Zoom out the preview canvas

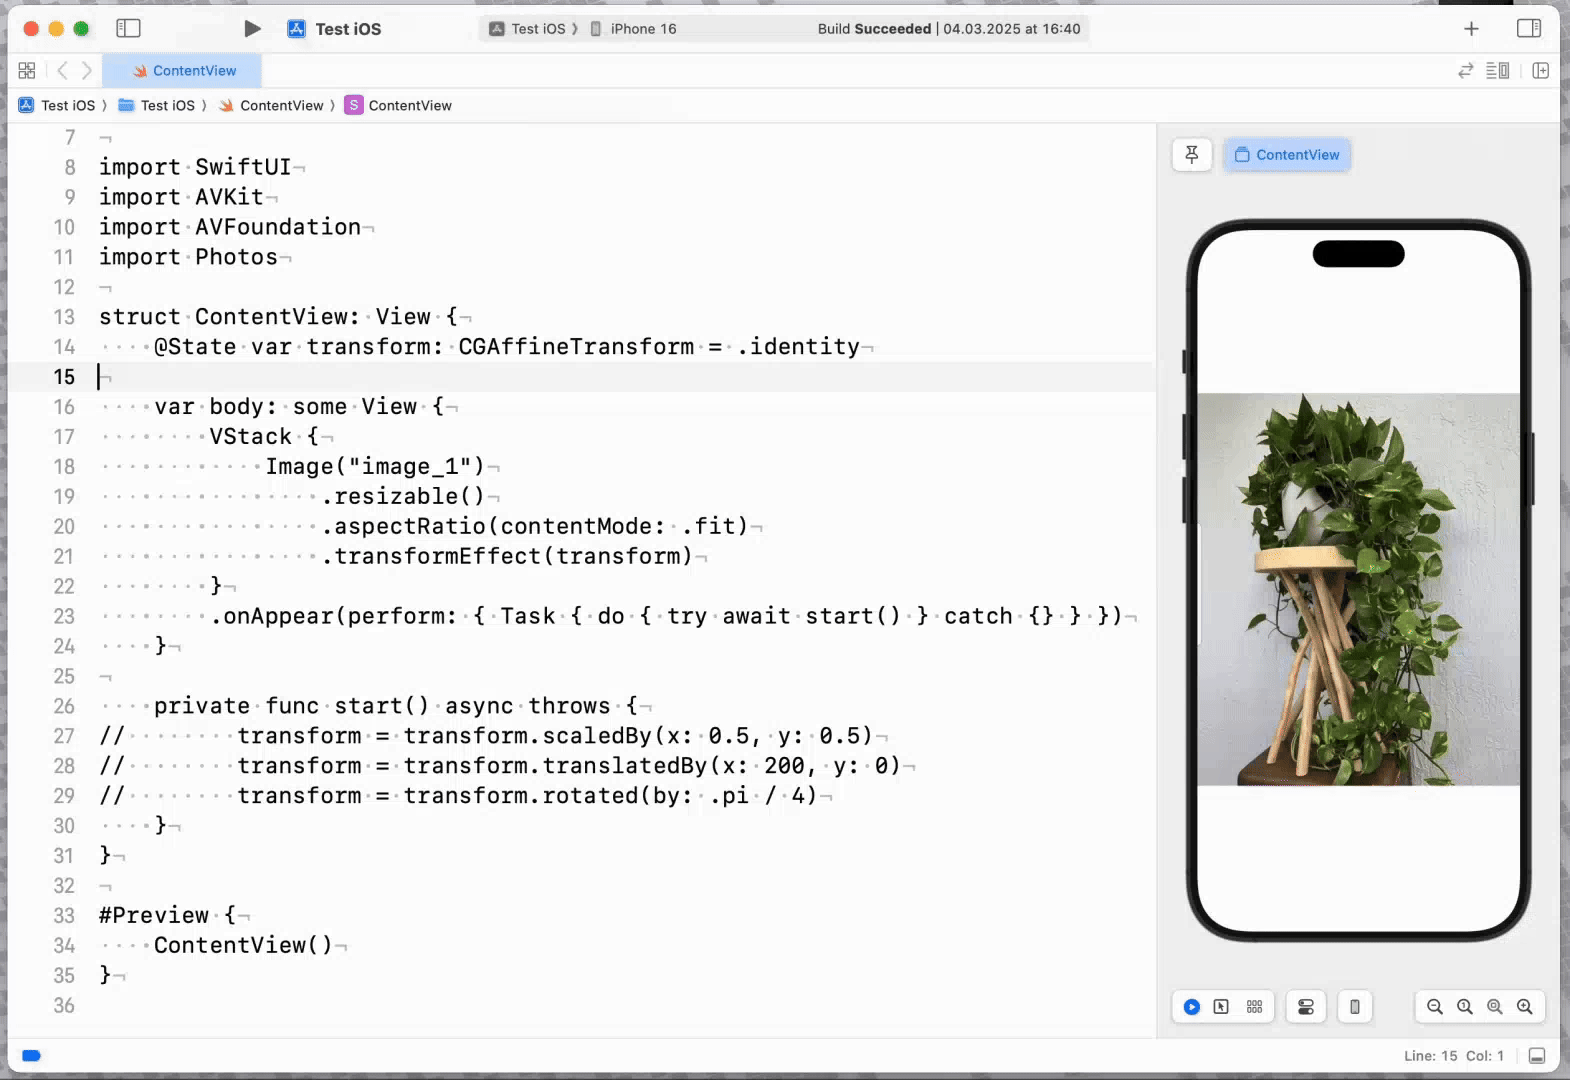tap(1435, 1007)
